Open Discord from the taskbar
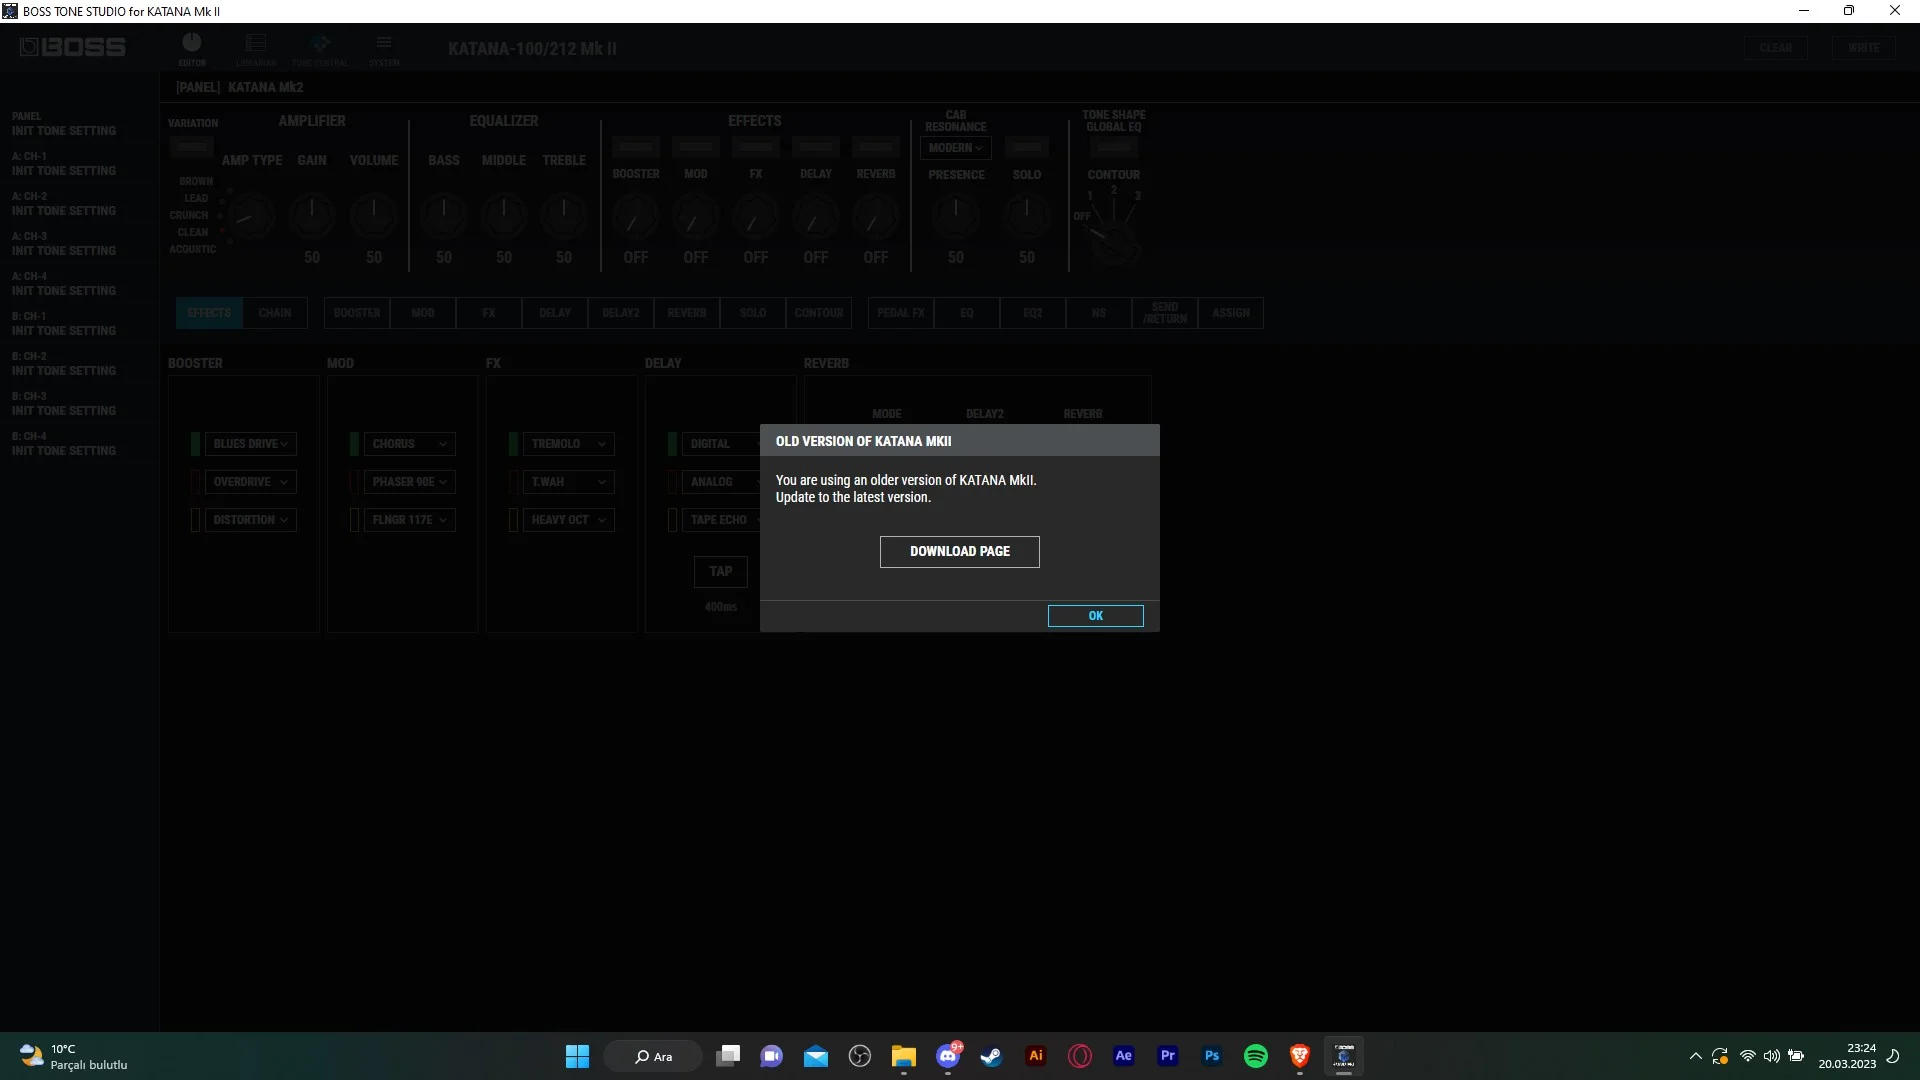Image resolution: width=1920 pixels, height=1080 pixels. 947,1056
